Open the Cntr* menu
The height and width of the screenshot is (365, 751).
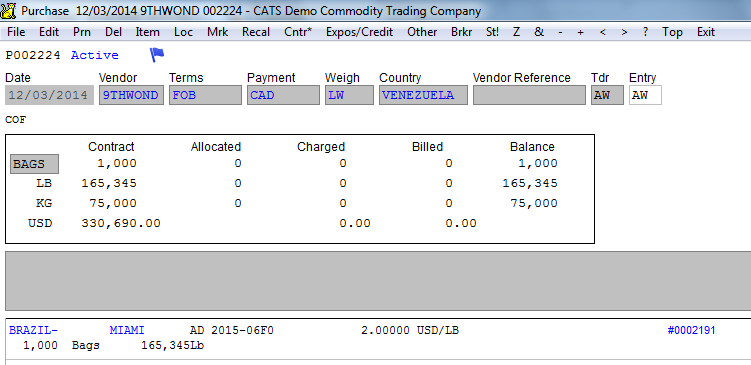coord(298,32)
